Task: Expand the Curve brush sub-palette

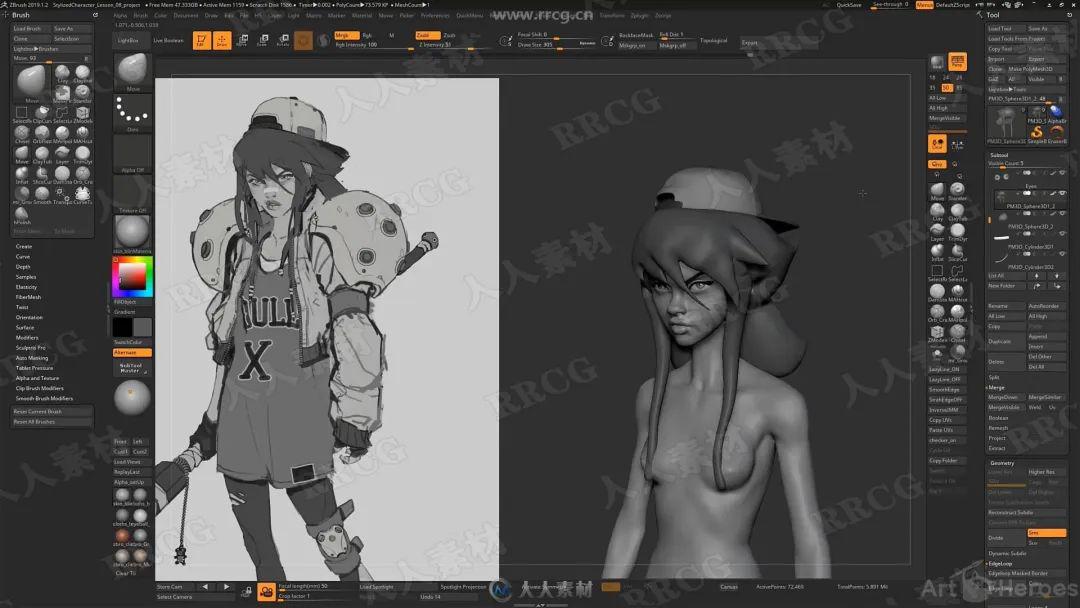Action: pos(23,257)
